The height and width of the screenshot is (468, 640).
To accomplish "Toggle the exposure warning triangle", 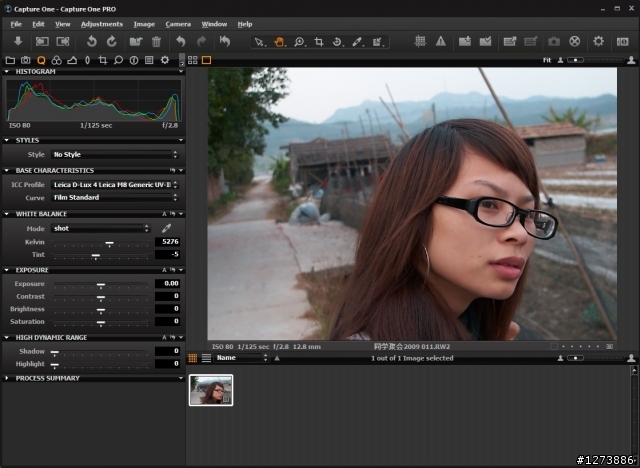I will pos(441,41).
